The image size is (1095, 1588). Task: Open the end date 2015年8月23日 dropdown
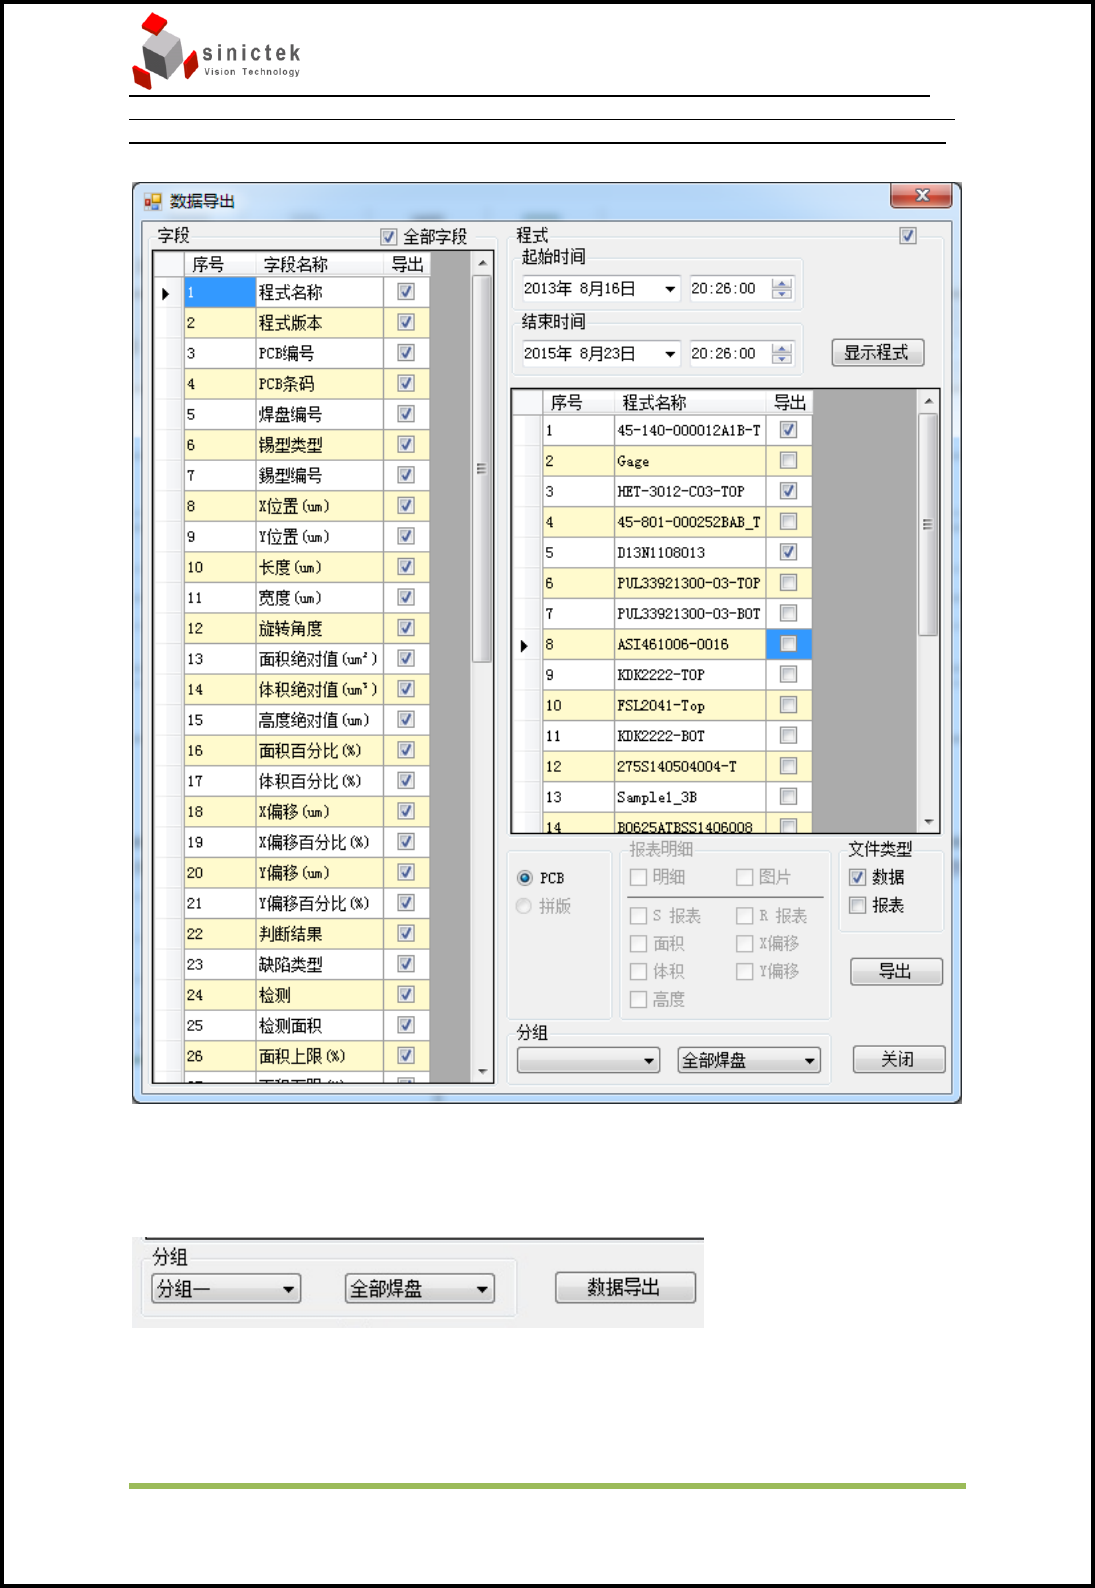point(670,354)
